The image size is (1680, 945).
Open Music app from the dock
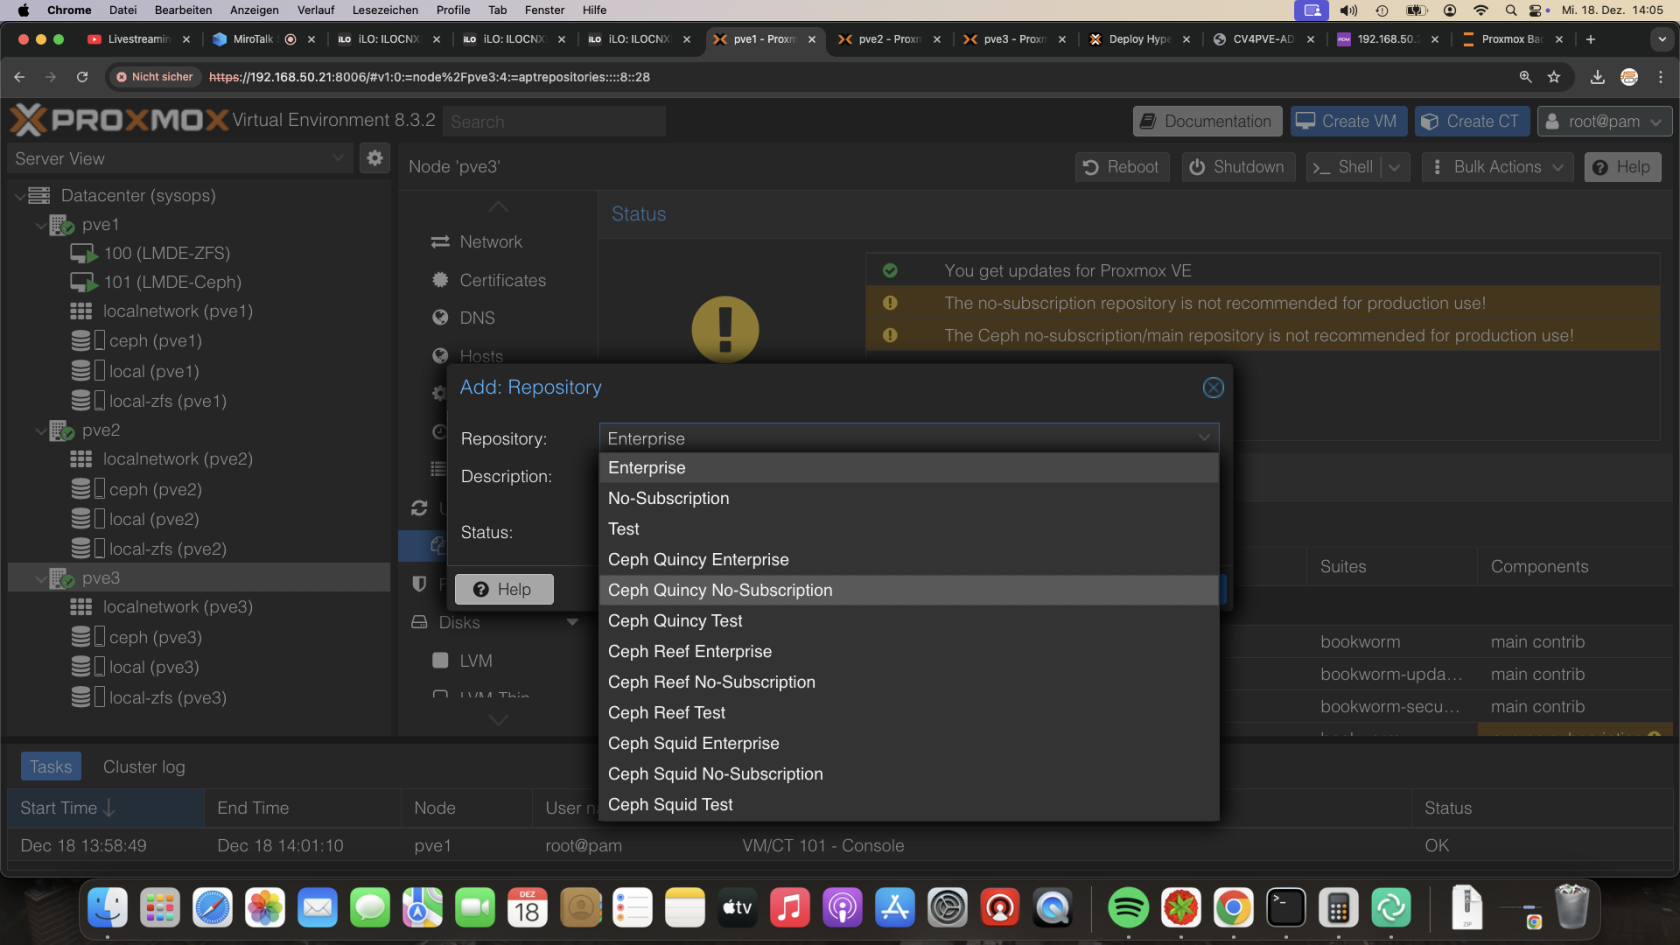point(789,908)
